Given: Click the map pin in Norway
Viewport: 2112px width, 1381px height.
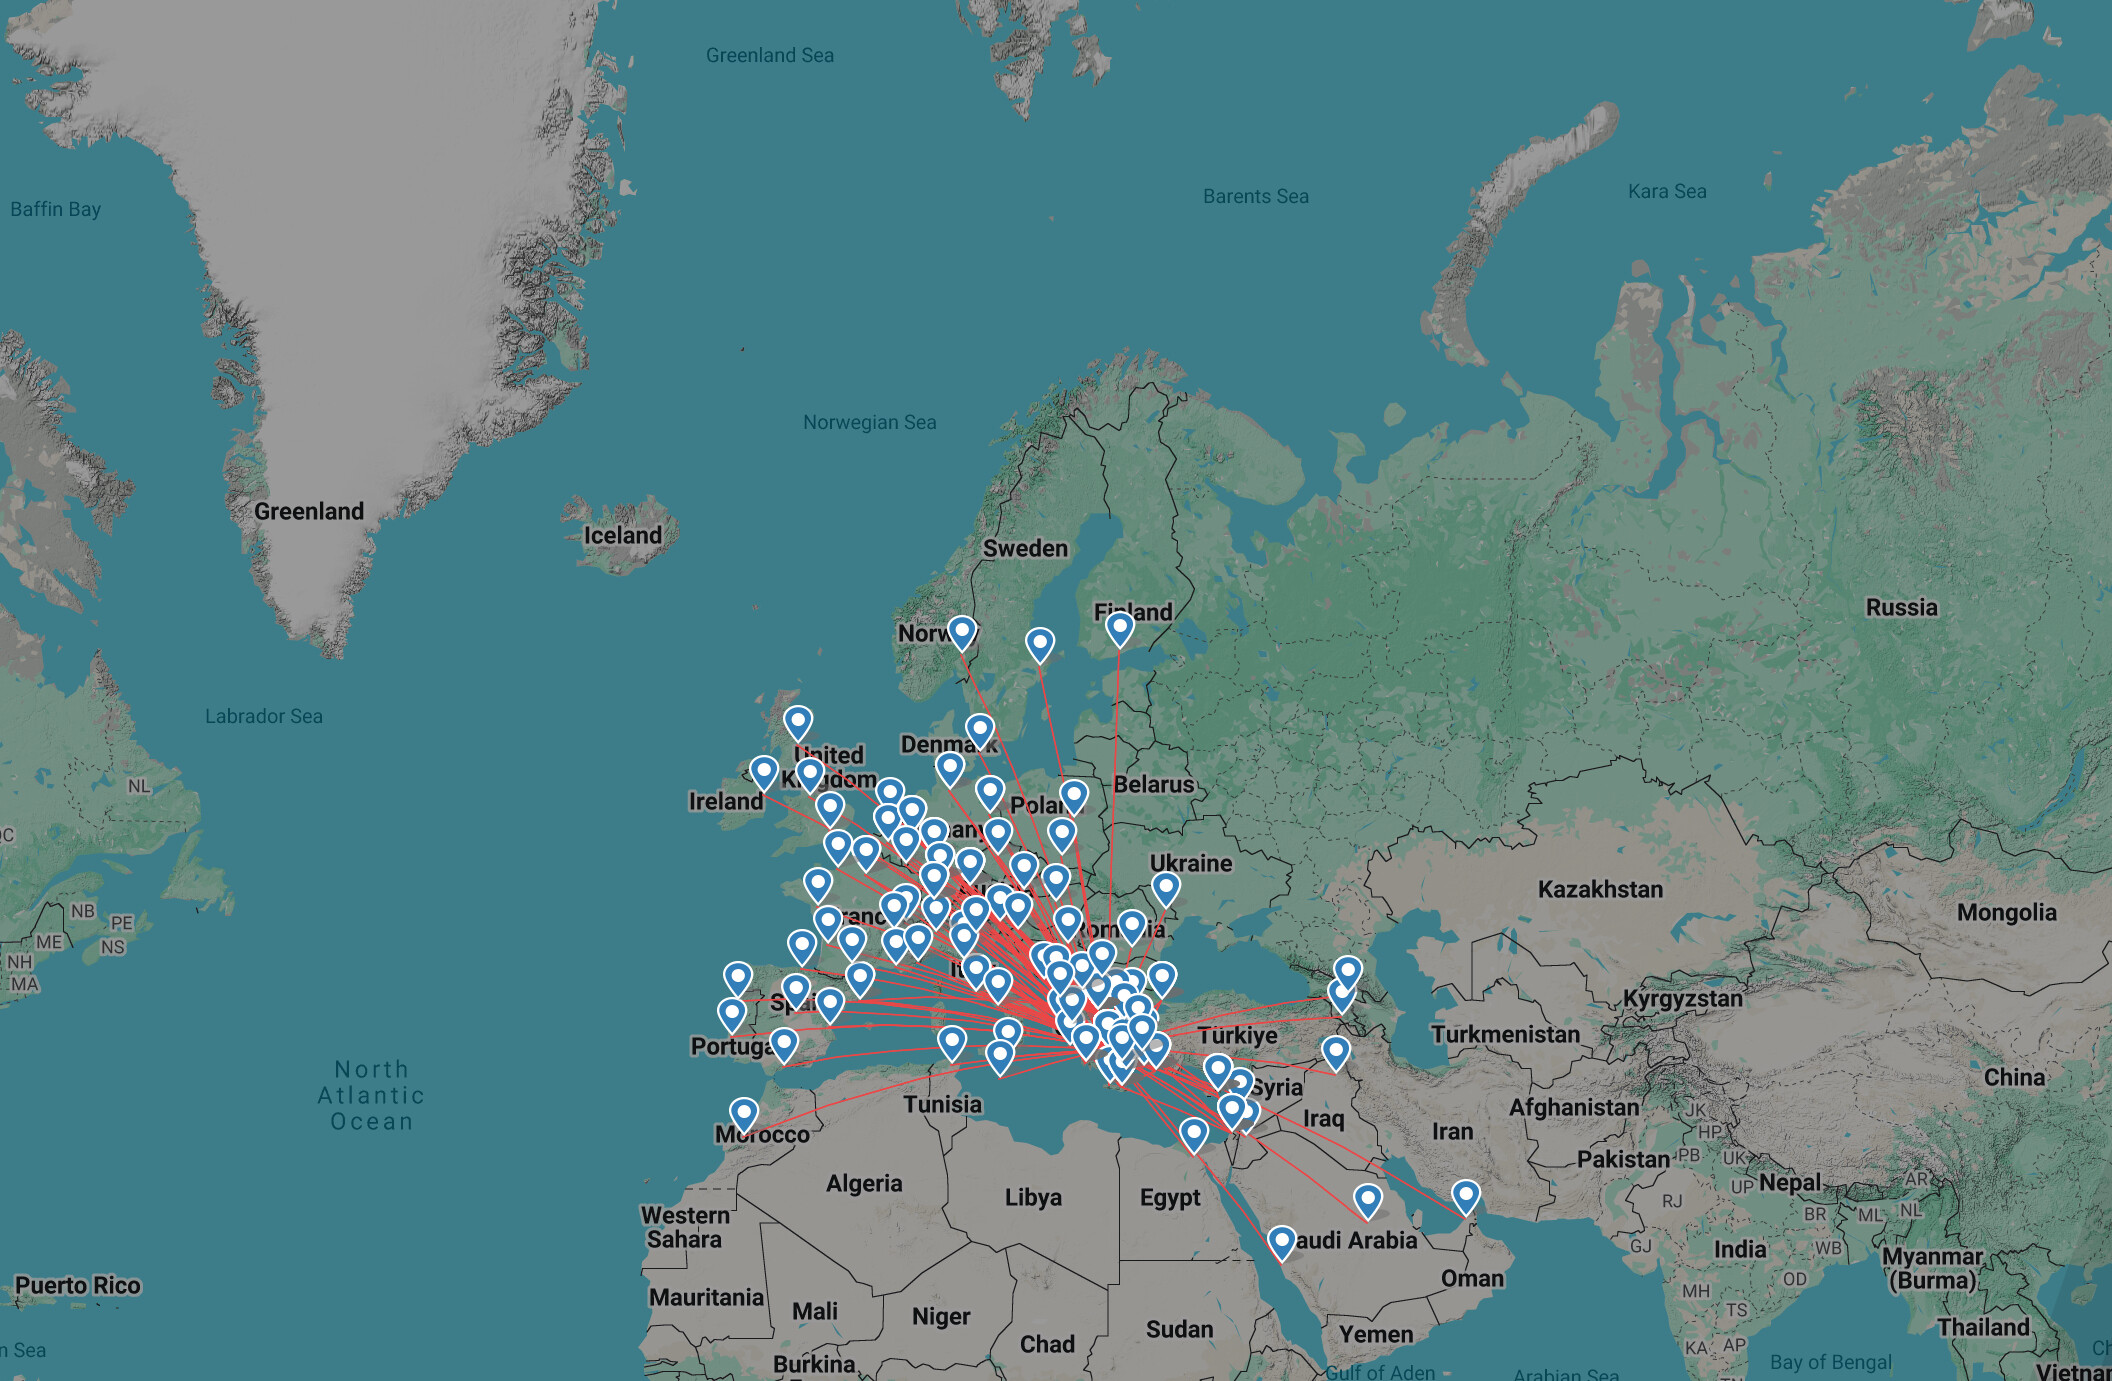Looking at the screenshot, I should click(x=961, y=632).
